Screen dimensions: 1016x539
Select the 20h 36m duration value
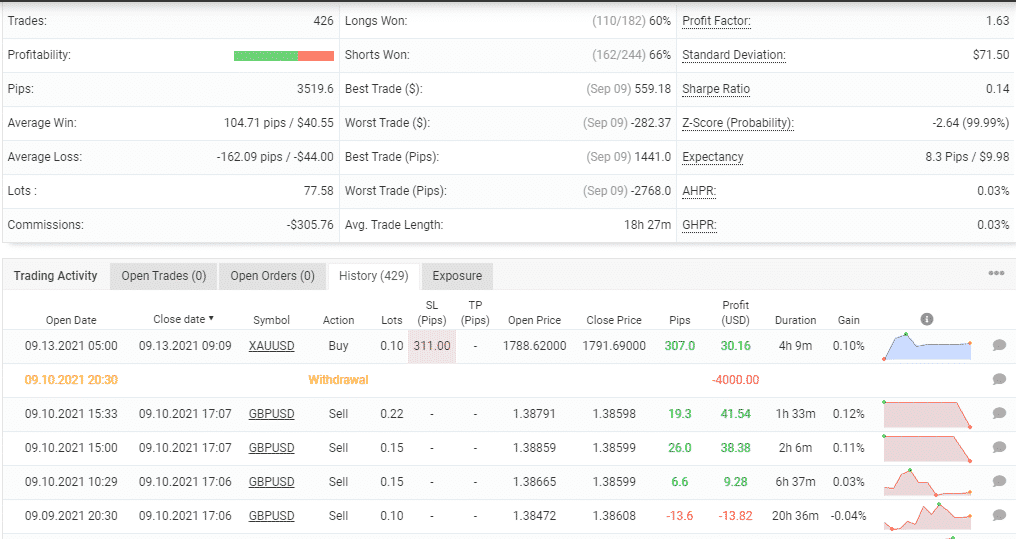[795, 516]
